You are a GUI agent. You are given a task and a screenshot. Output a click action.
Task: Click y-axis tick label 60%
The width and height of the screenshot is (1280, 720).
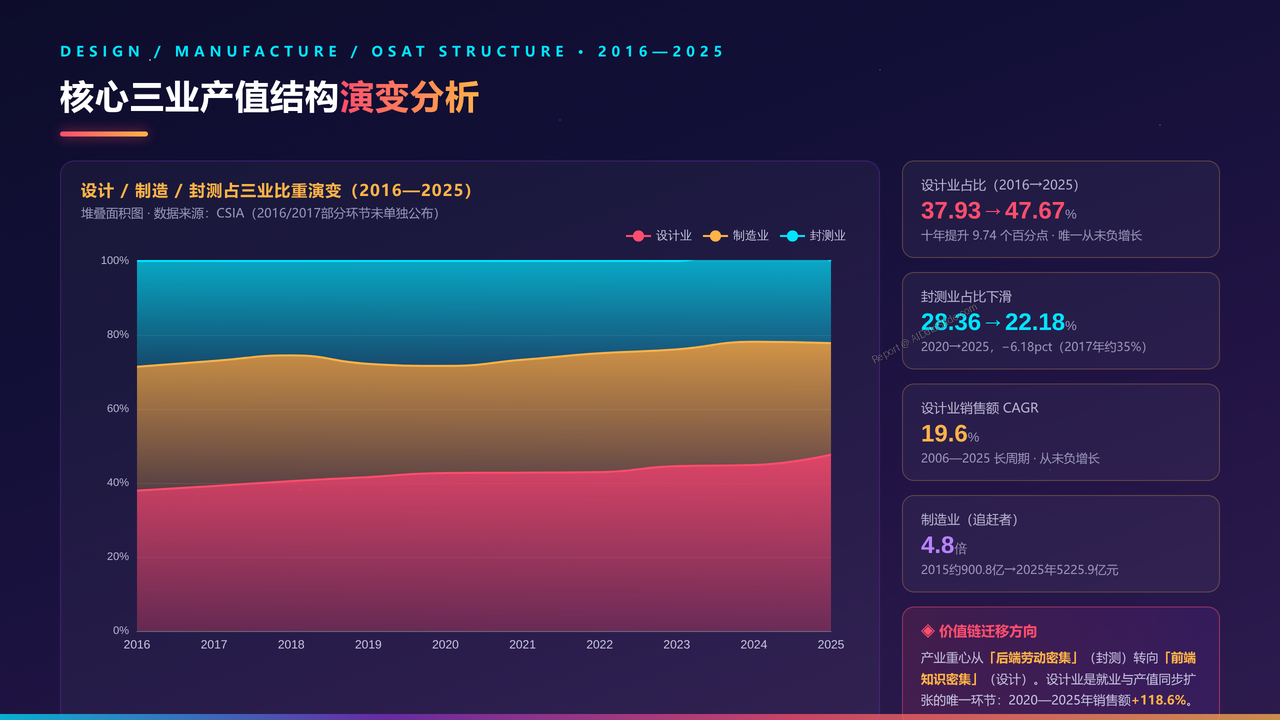pyautogui.click(x=118, y=409)
